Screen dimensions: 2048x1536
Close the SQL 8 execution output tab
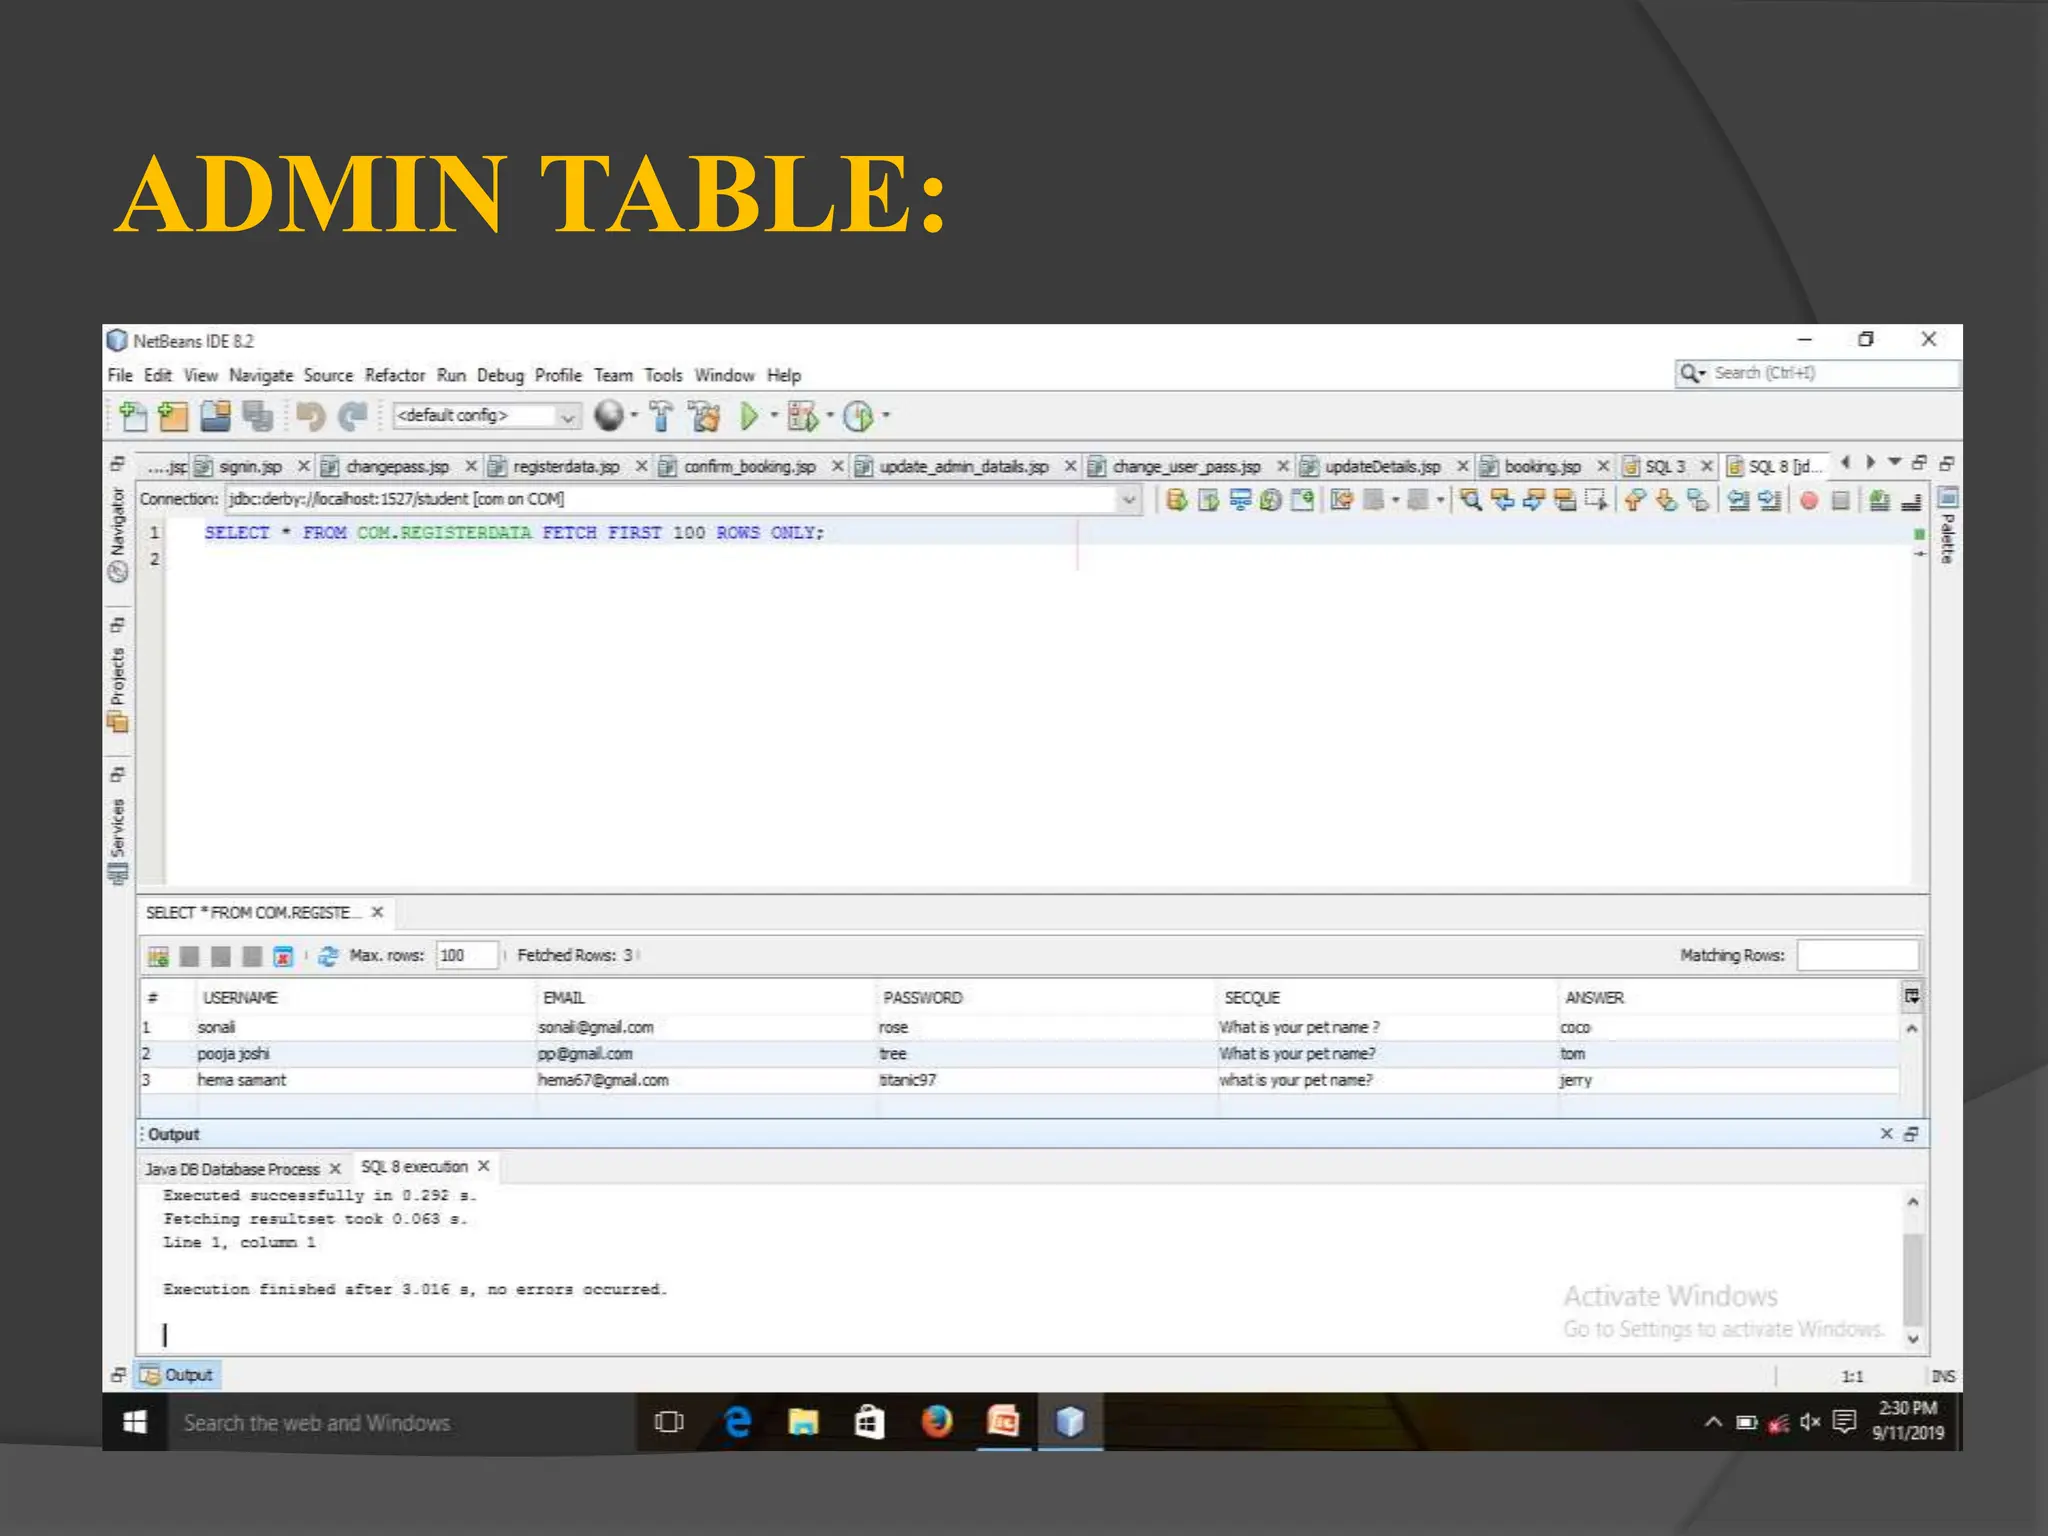pos(483,1167)
